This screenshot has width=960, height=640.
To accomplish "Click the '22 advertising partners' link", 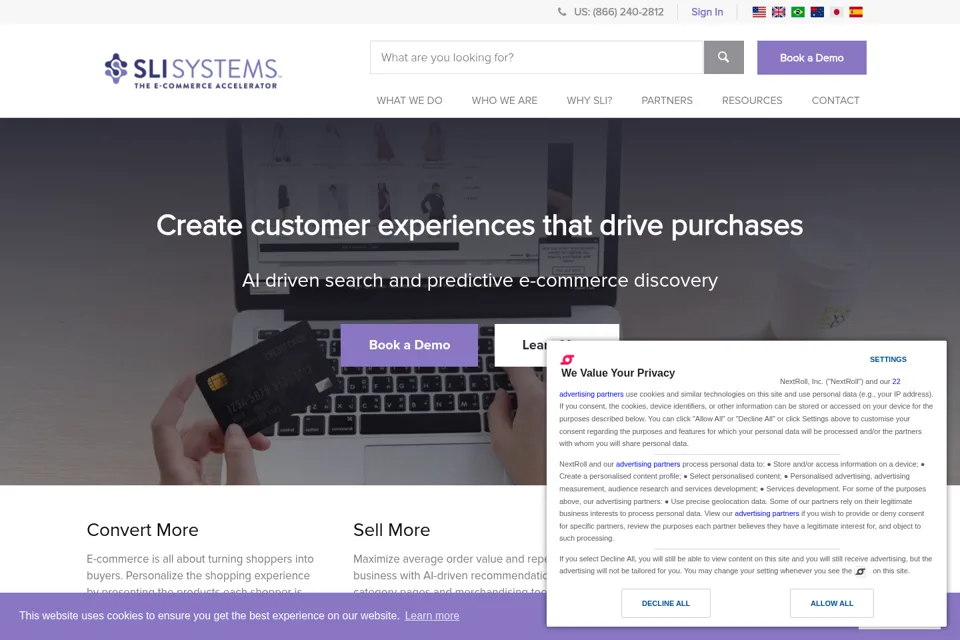I will pos(591,394).
